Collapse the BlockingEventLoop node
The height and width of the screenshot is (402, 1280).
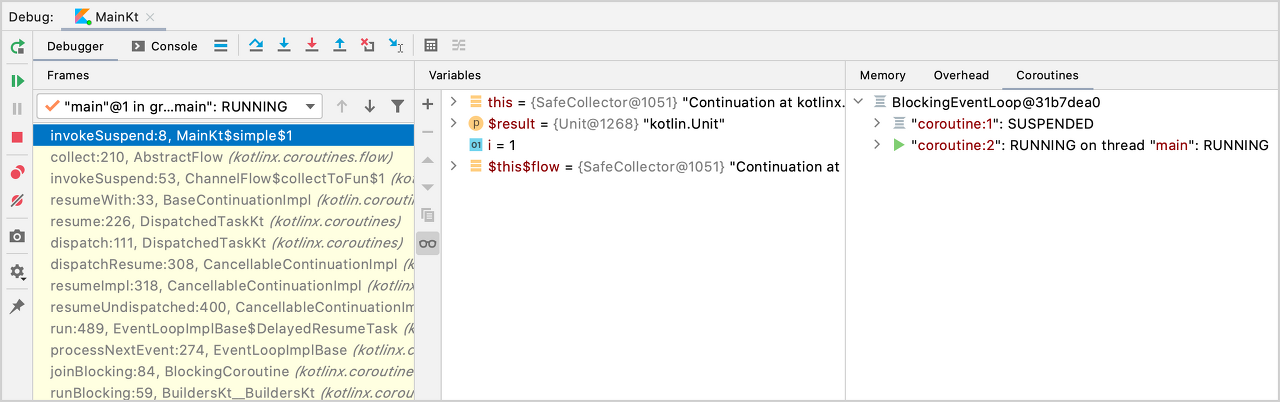coord(858,102)
